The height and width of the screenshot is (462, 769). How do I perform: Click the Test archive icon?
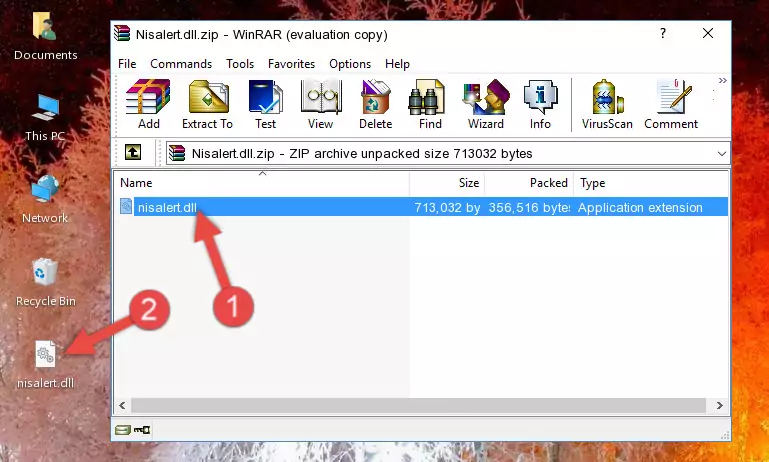click(x=265, y=104)
